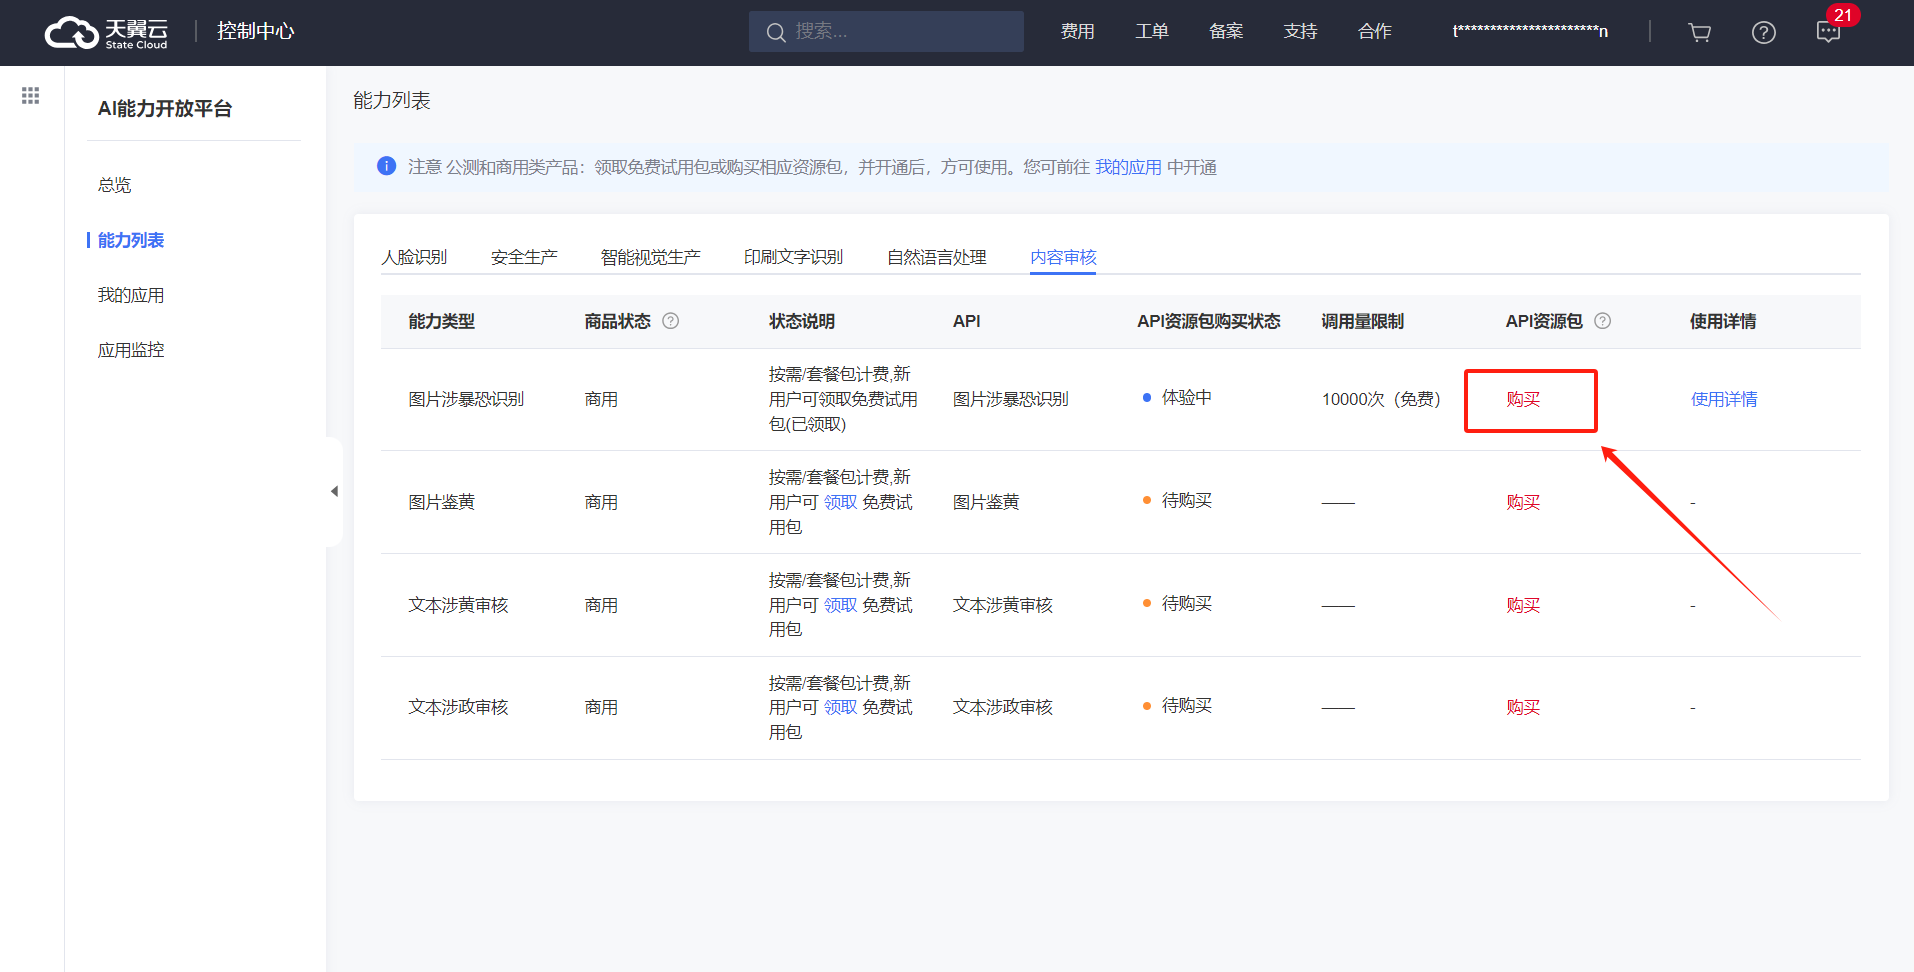Click help icon beside 商品状态 header

[x=671, y=321]
